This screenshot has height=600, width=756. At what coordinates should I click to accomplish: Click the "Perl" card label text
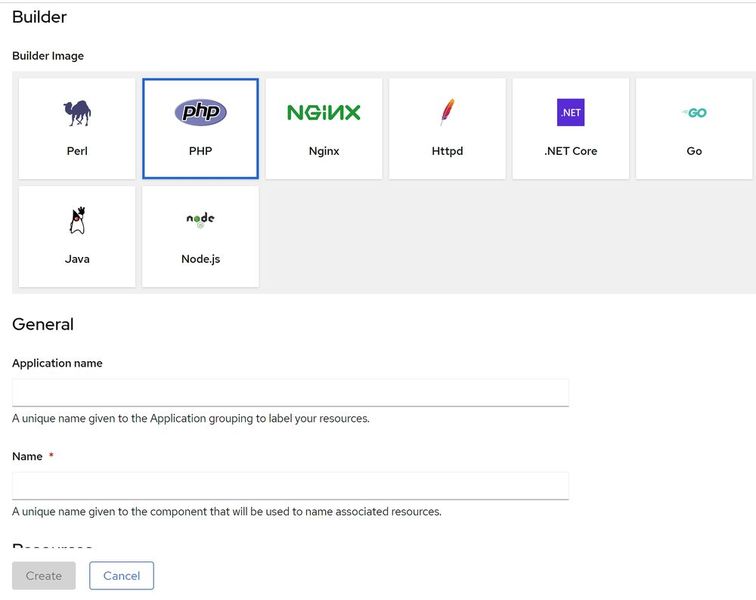click(x=77, y=151)
